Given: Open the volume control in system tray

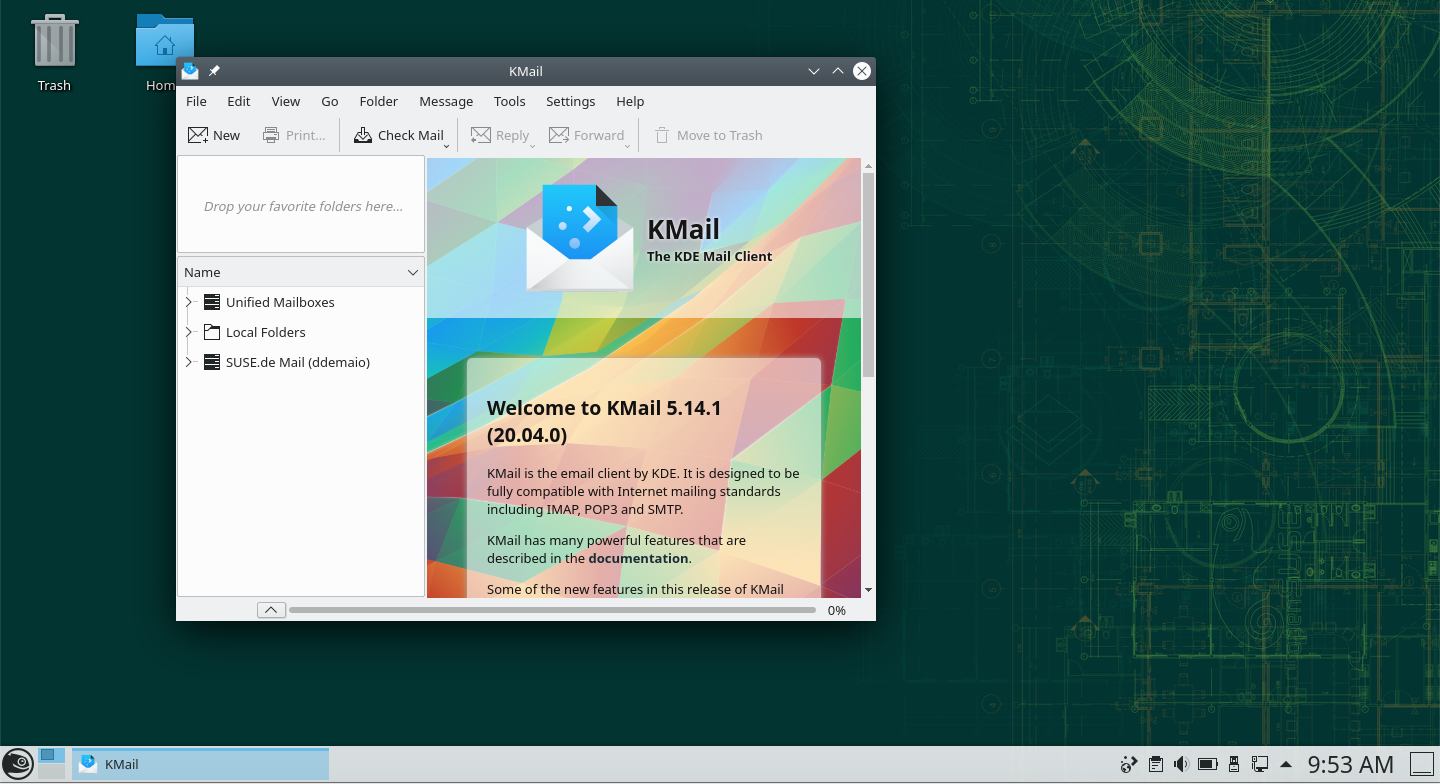Looking at the screenshot, I should 1181,765.
